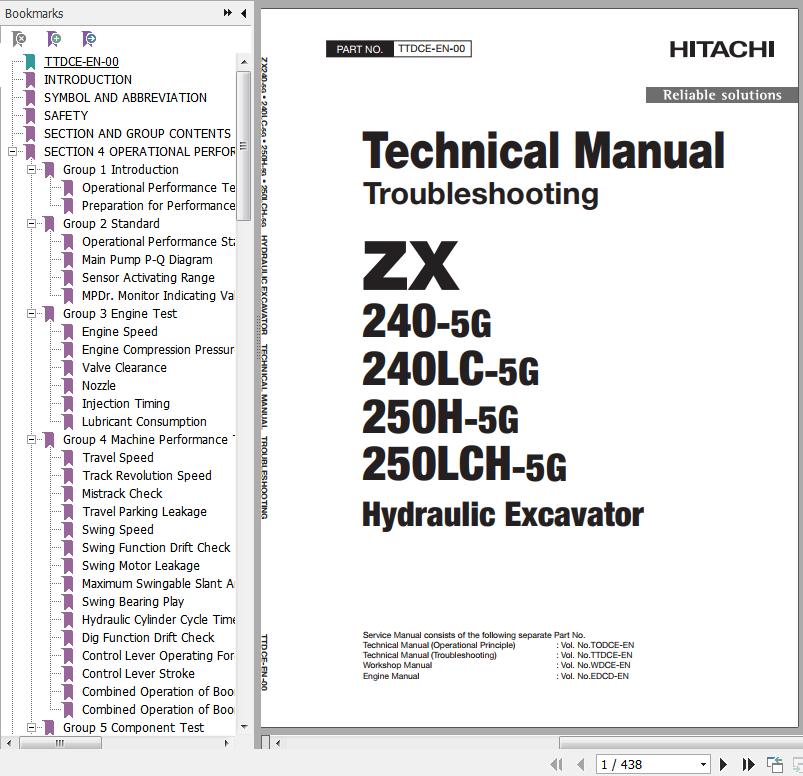803x776 pixels.
Task: Collapse SECTION 4 OPERATIONAL PERFORMANCE node
Action: pos(12,152)
